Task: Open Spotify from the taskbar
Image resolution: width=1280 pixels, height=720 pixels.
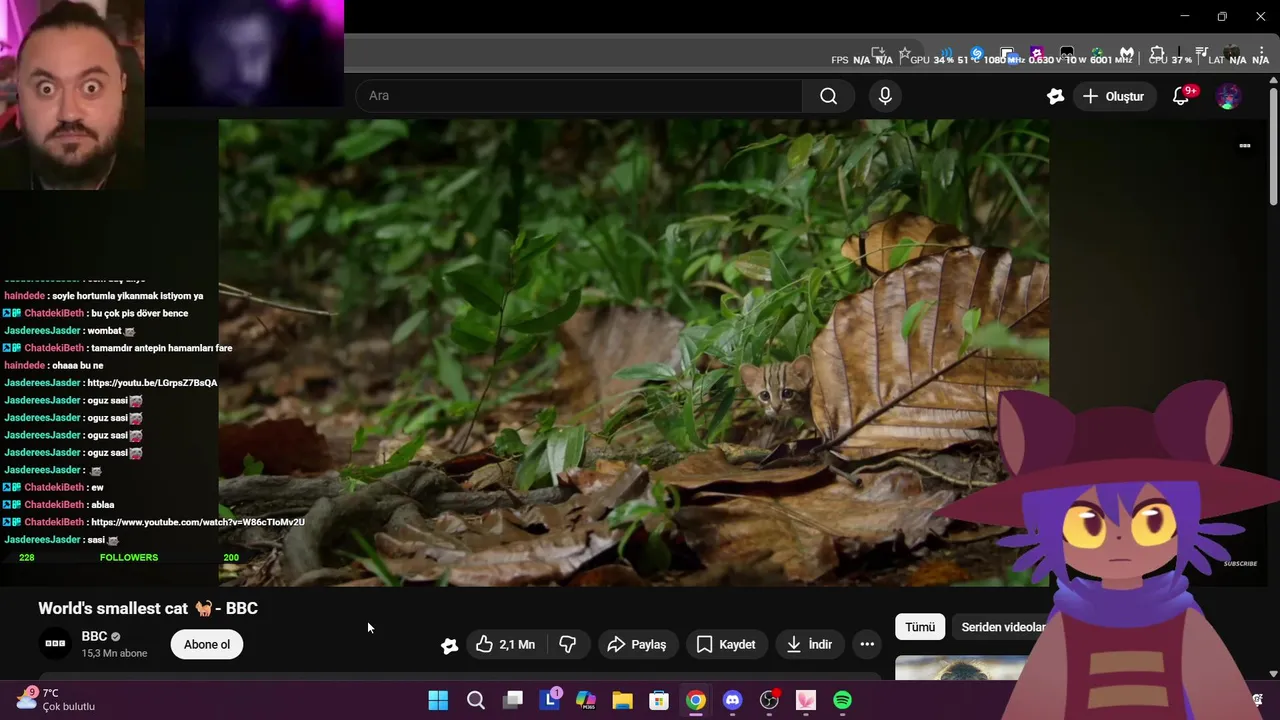Action: click(842, 700)
